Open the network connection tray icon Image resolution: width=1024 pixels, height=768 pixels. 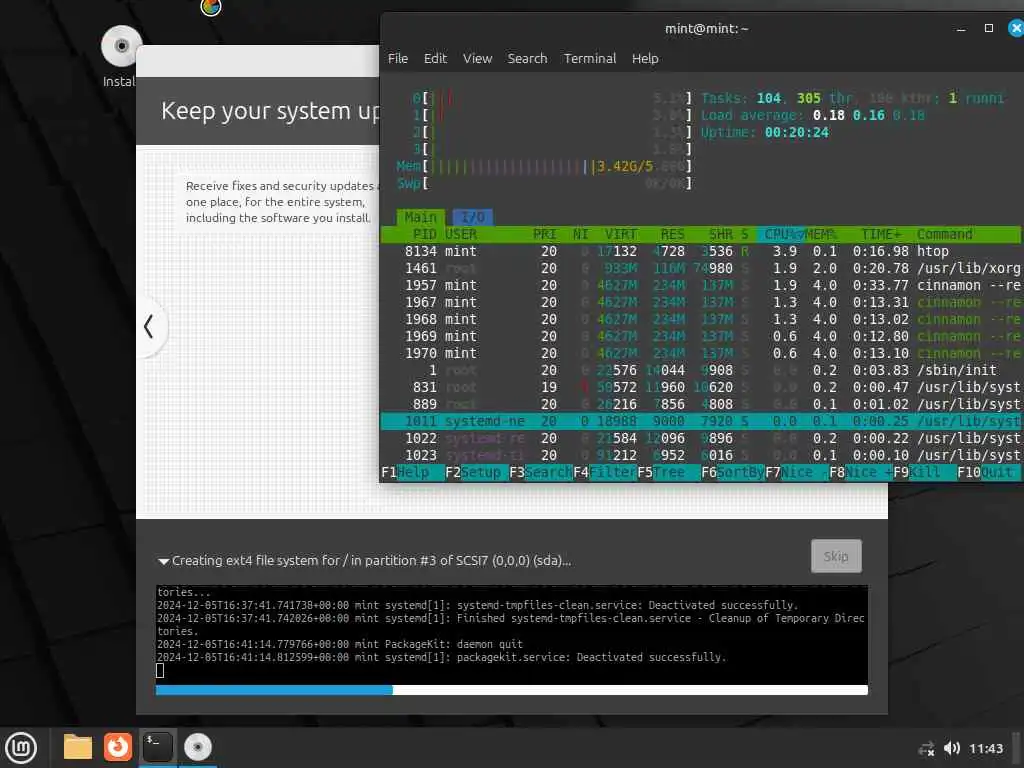pos(926,749)
